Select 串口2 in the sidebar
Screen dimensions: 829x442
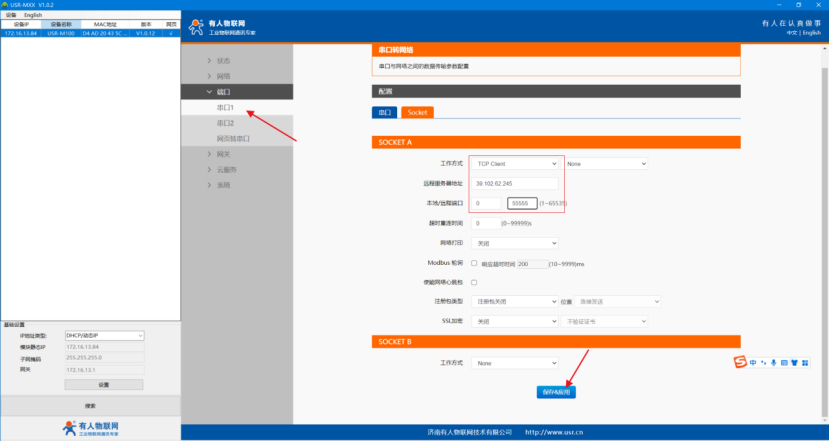[226, 123]
